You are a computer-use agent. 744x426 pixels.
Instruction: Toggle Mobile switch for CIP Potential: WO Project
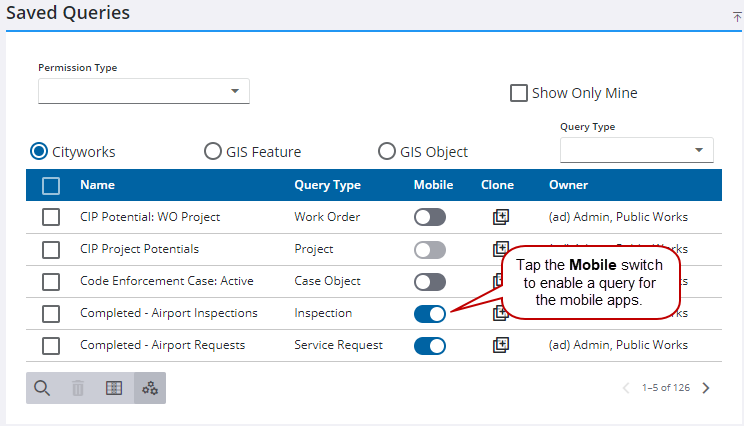(x=430, y=217)
